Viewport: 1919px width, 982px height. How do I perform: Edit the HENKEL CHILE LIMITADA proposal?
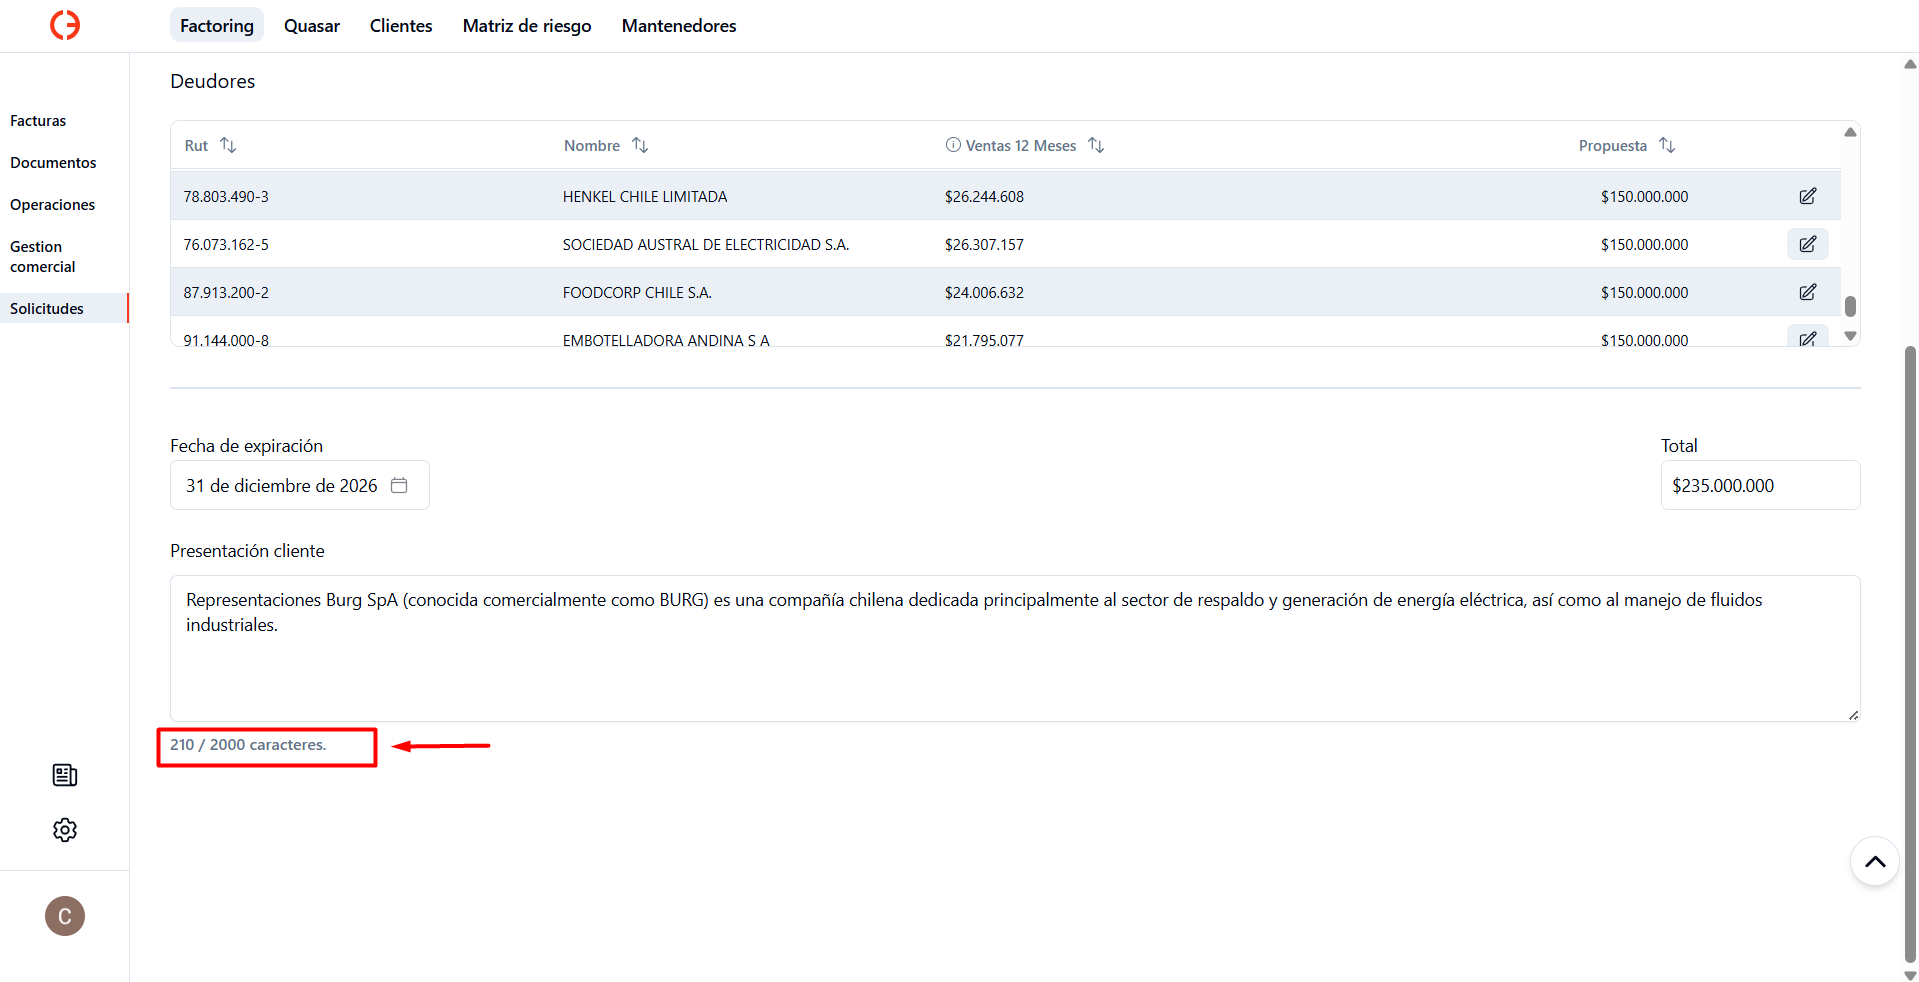[1807, 196]
